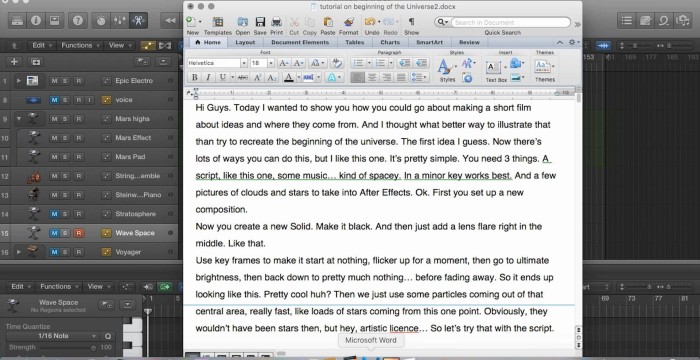This screenshot has width=700, height=360.
Task: Open Logic's Loop Browser icon
Action: click(x=663, y=20)
